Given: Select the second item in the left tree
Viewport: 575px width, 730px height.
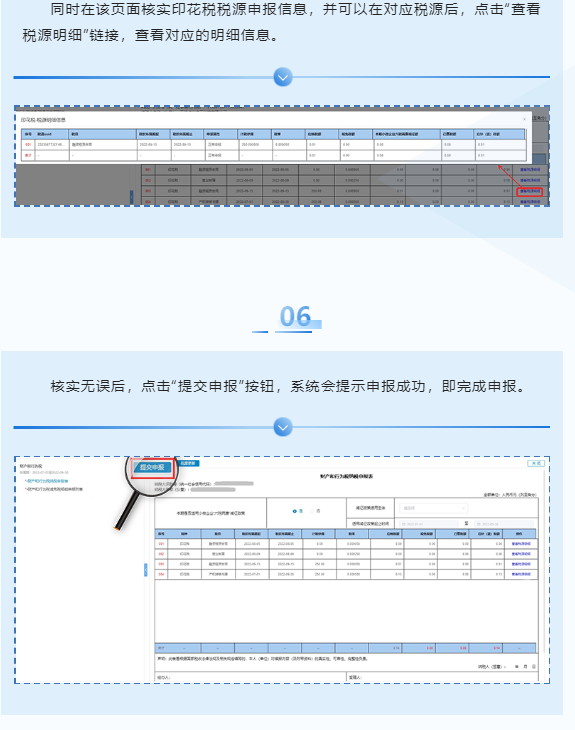Looking at the screenshot, I should (x=54, y=489).
